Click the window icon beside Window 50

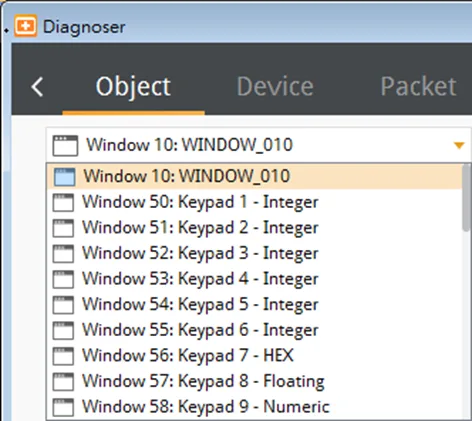click(x=63, y=203)
